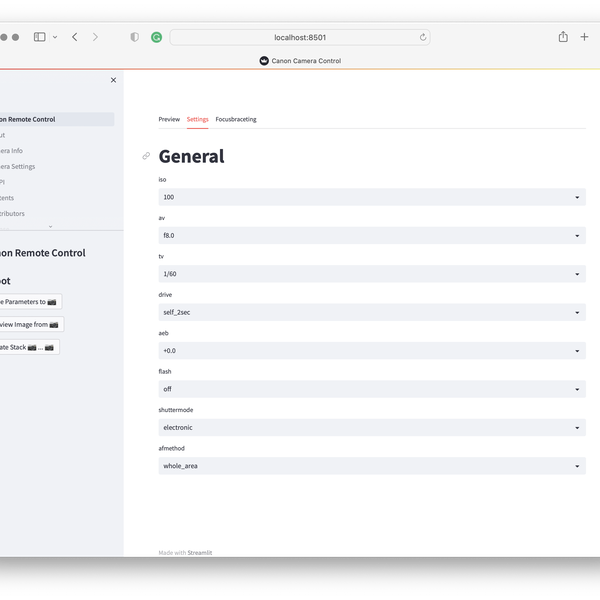Switch to the Preview tab
This screenshot has height=600, width=600.
169,119
